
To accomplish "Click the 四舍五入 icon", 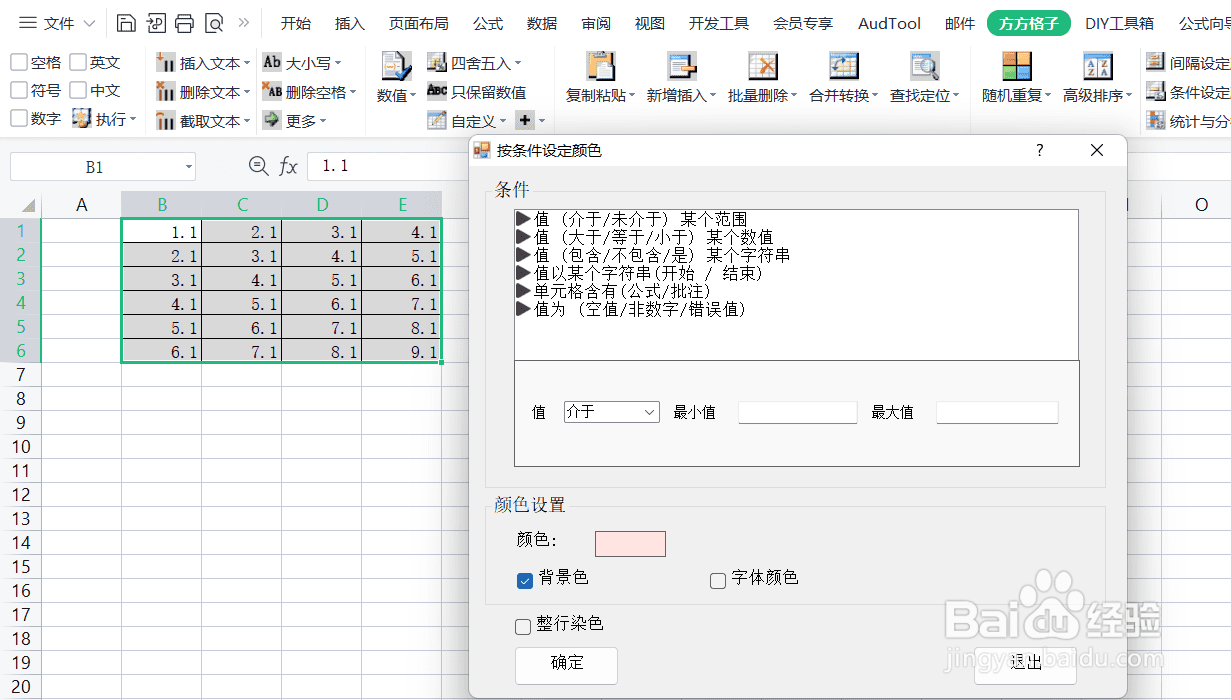I will click(x=437, y=63).
